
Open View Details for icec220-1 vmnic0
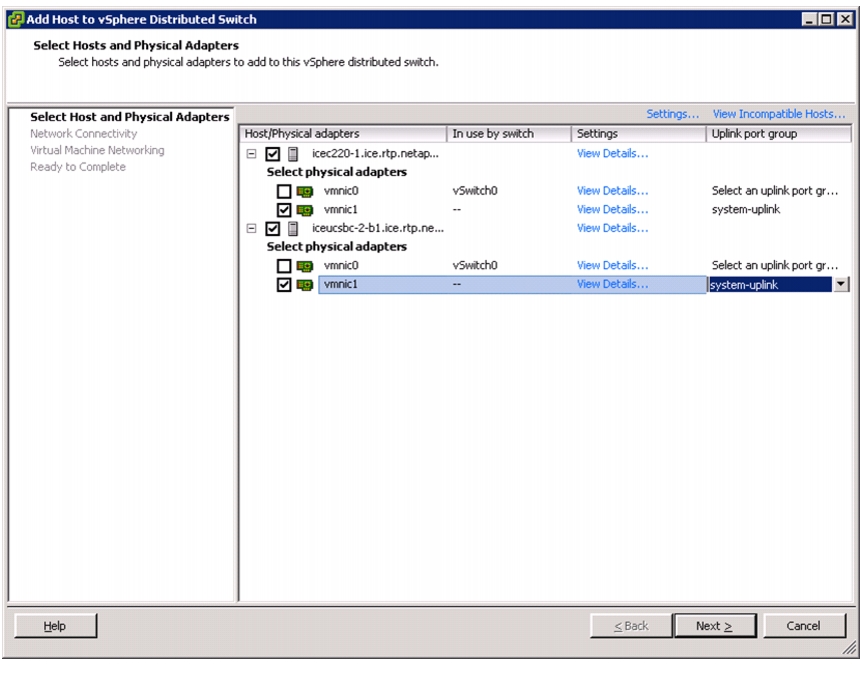pos(612,191)
